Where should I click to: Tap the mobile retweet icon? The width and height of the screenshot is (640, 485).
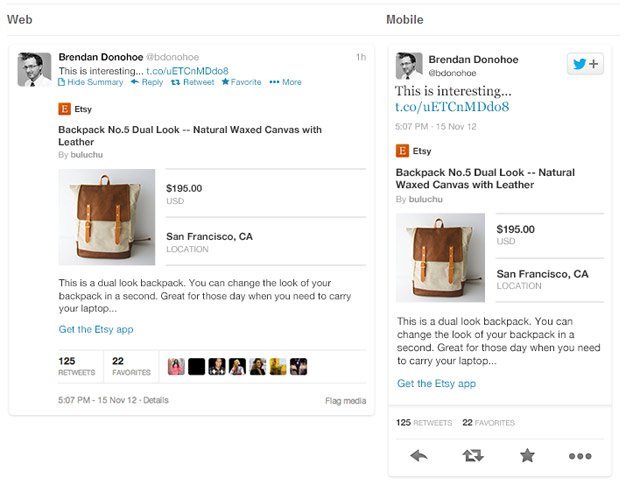pos(473,455)
